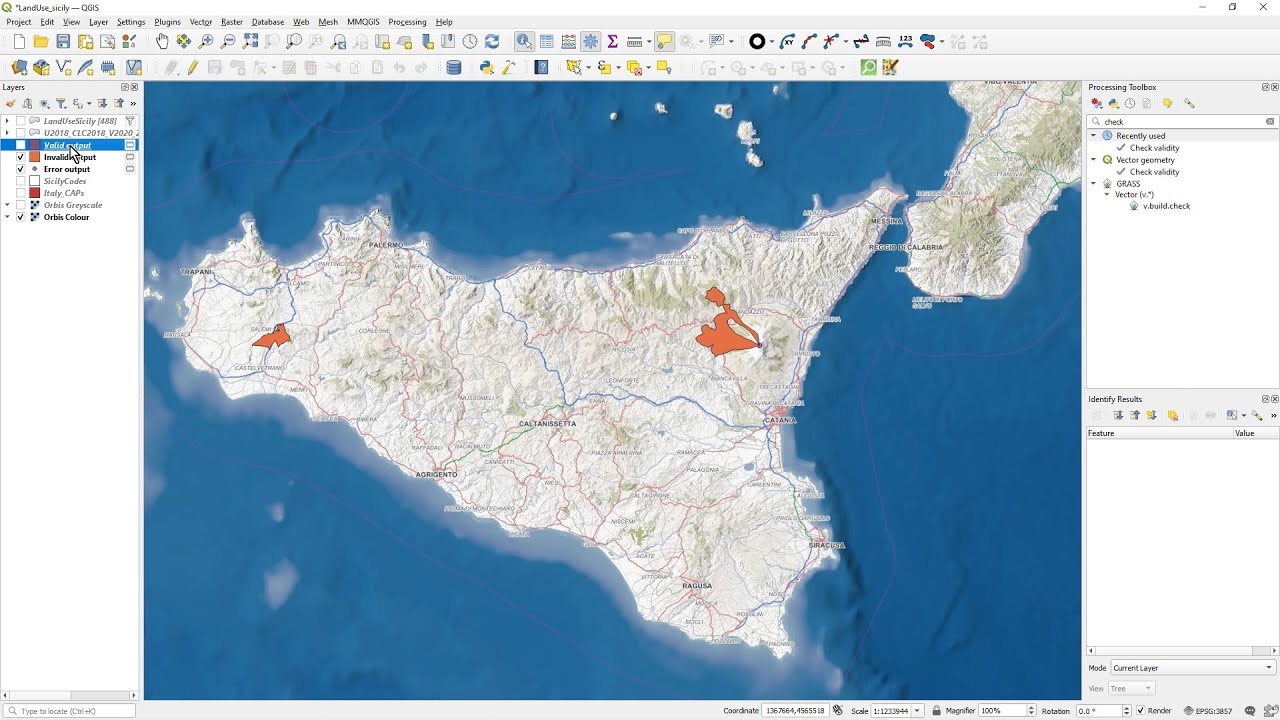
Task: Collapse the Orbis Greyscale layer node
Action: click(x=7, y=205)
